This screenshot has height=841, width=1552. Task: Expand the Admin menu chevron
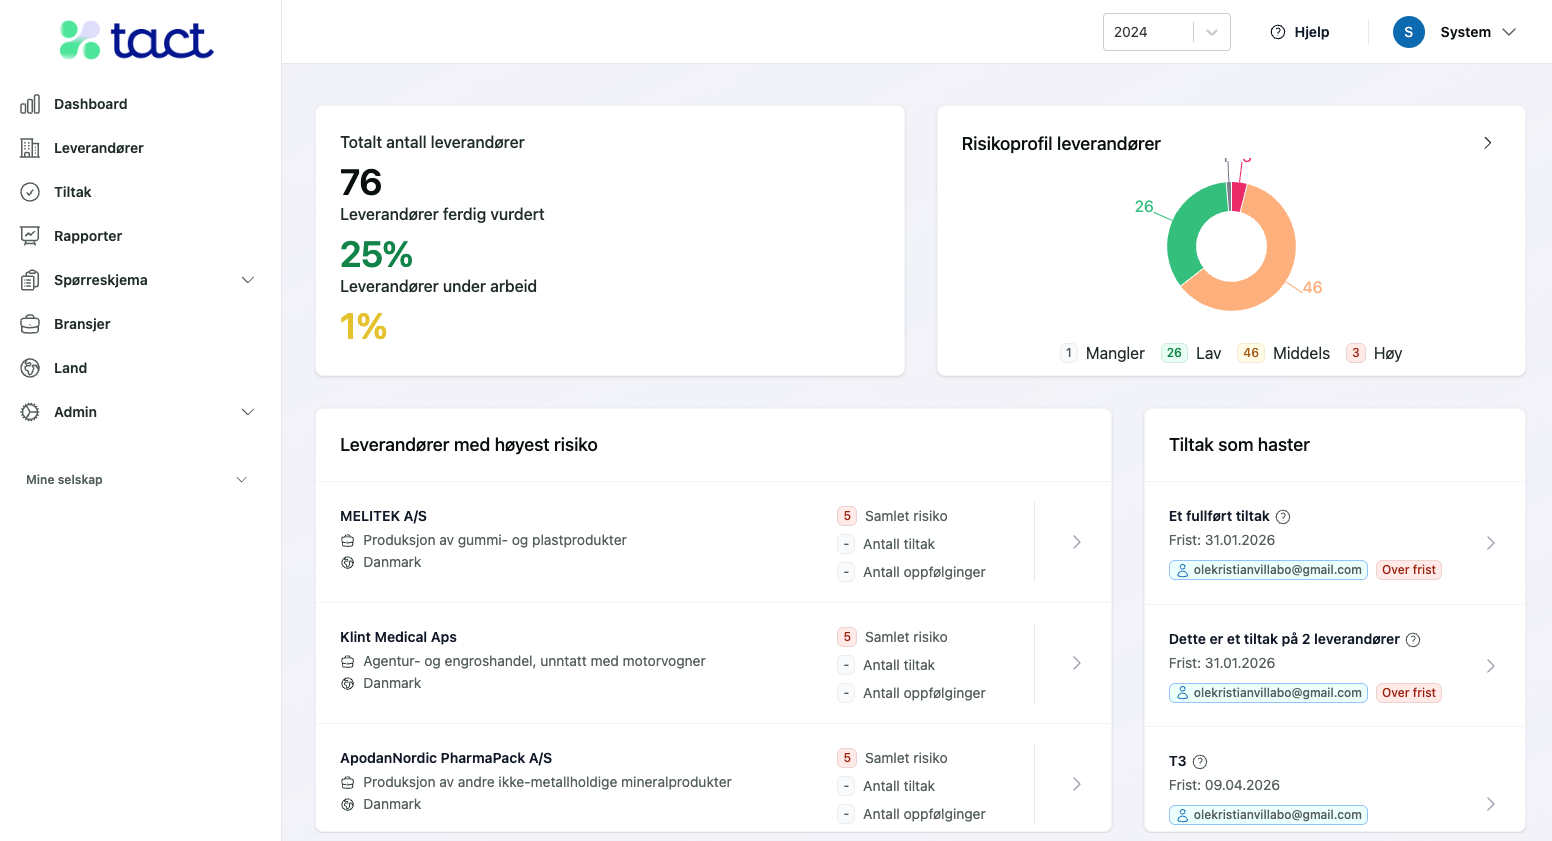click(247, 411)
